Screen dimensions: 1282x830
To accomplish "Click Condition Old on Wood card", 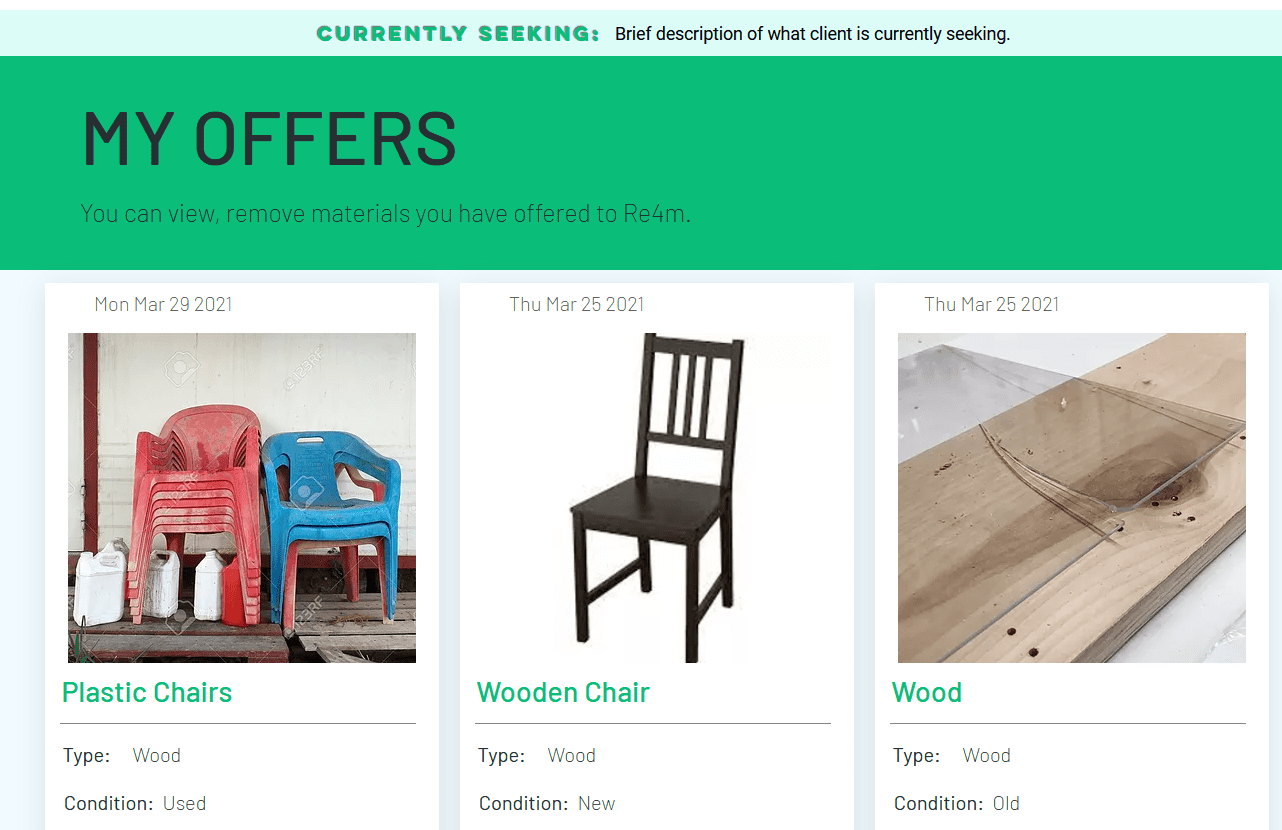I will click(957, 803).
